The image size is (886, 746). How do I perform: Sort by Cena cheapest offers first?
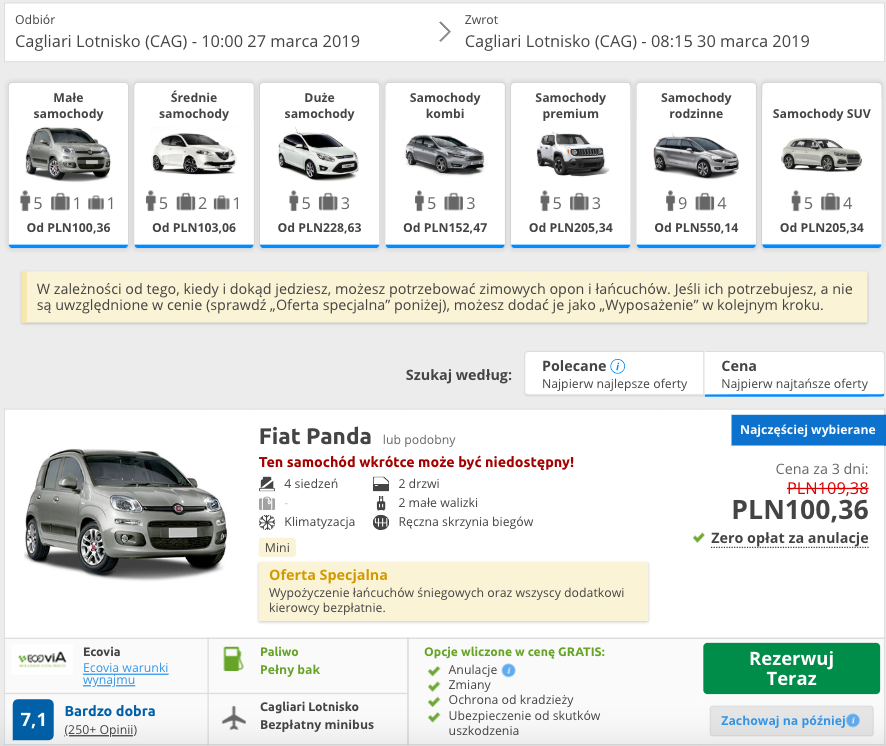[x=794, y=374]
